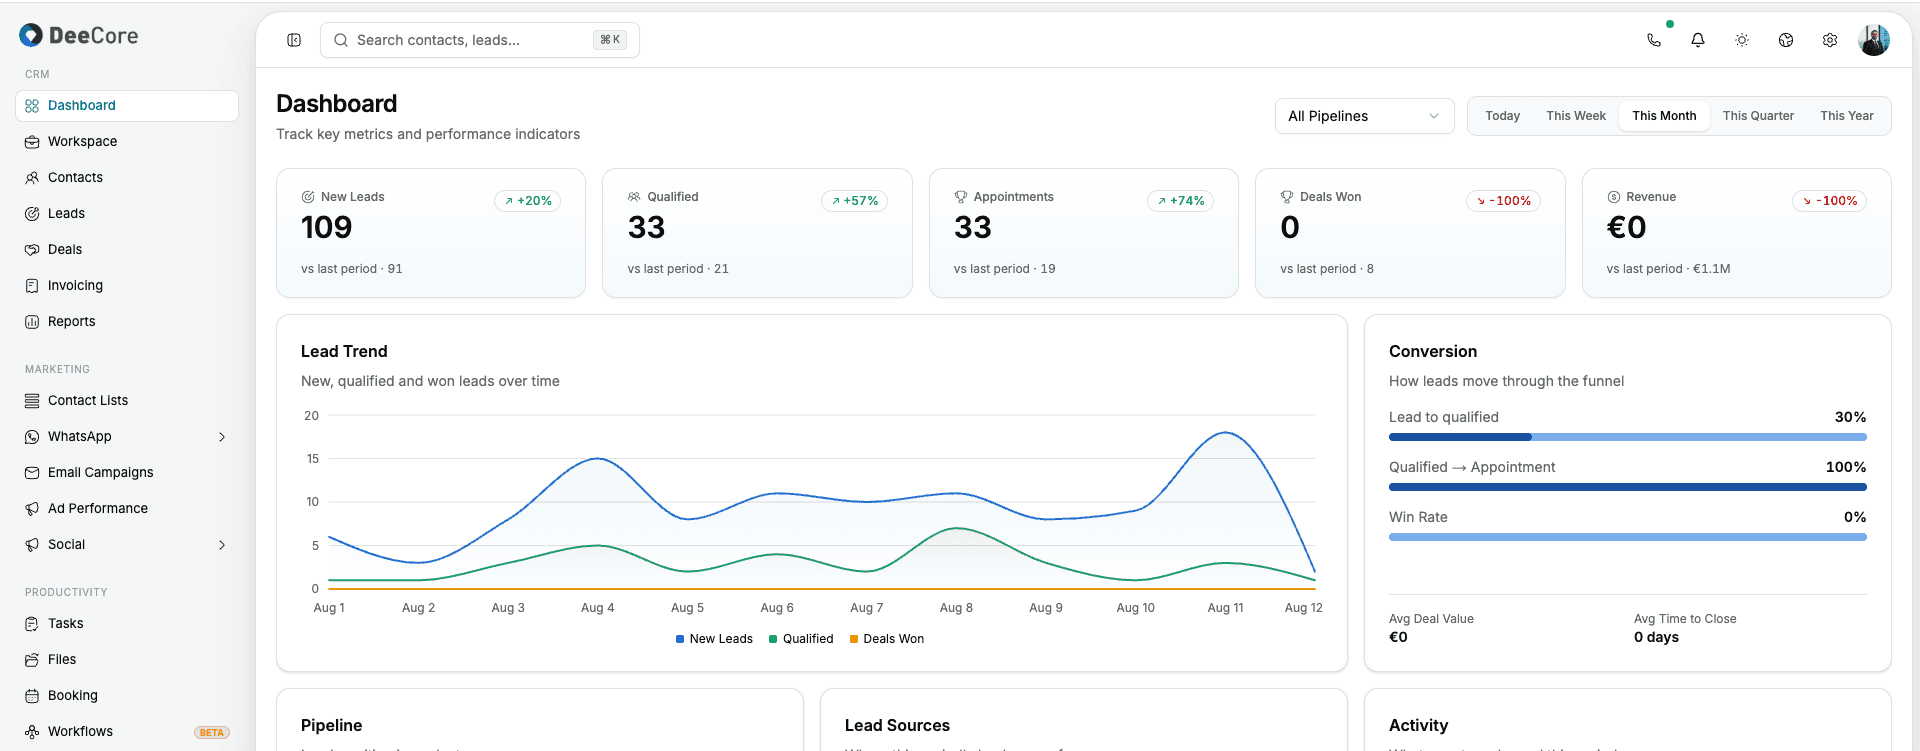This screenshot has height=751, width=1920.
Task: Toggle the sidebar collapse icon
Action: click(294, 40)
